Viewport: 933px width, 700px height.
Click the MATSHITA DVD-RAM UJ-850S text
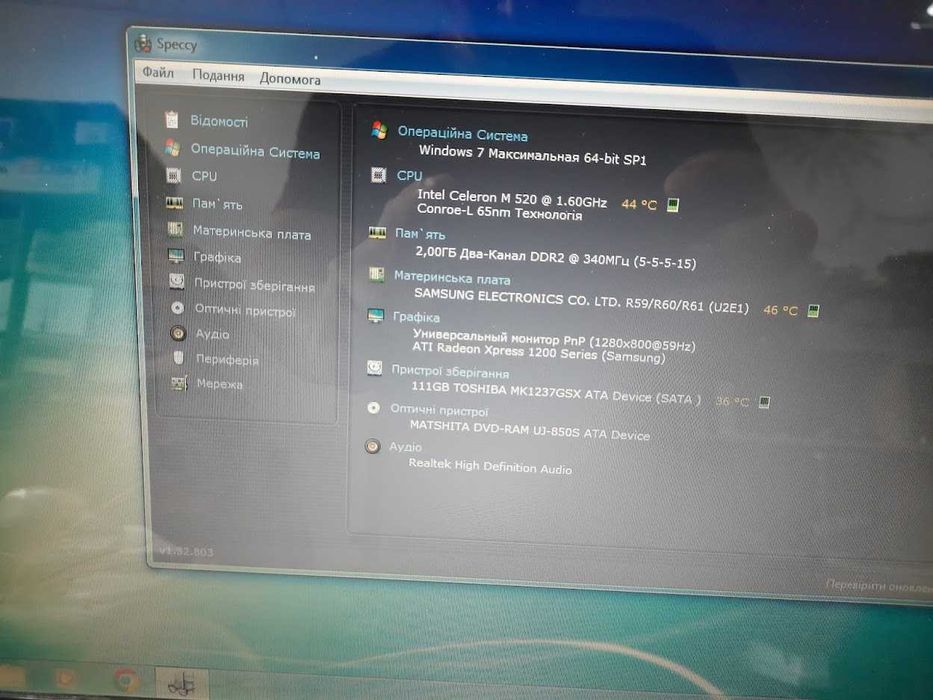(x=530, y=430)
